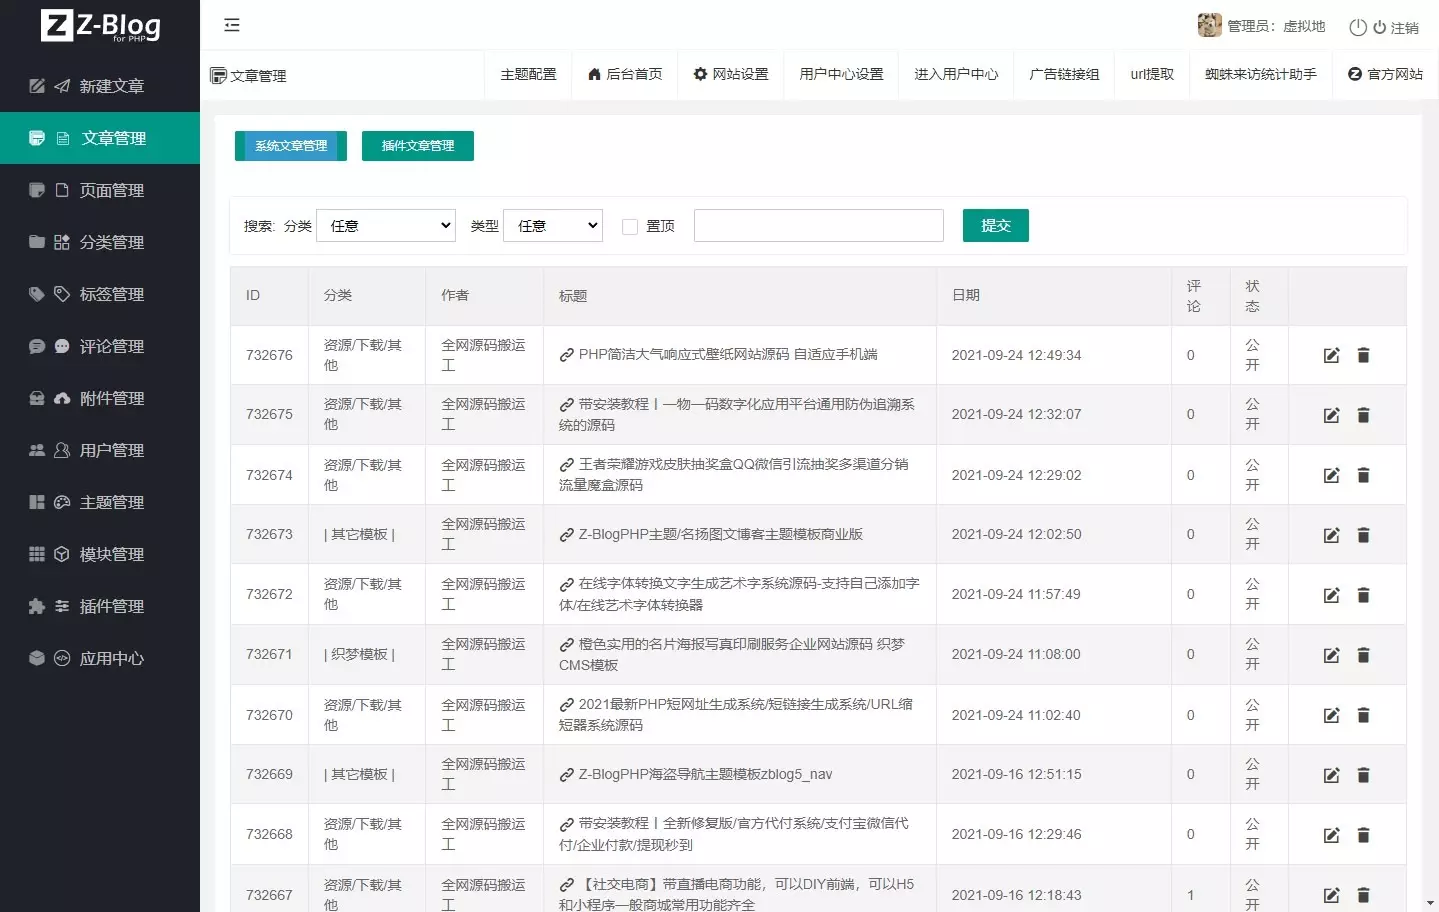Open 网站设置 tab
The image size is (1439, 912).
click(731, 74)
